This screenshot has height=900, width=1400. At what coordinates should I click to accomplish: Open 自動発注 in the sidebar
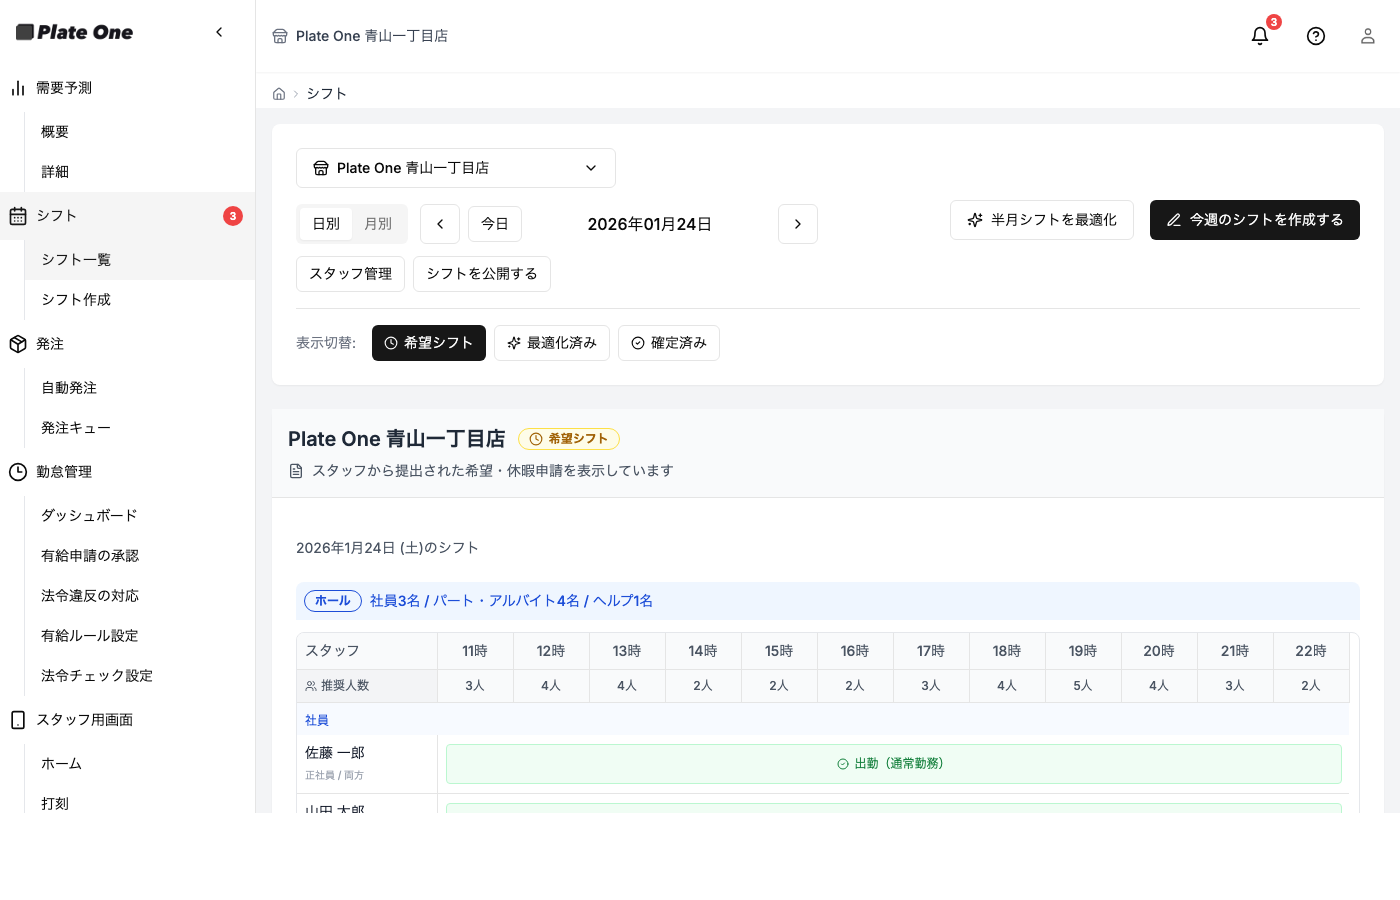pyautogui.click(x=69, y=388)
